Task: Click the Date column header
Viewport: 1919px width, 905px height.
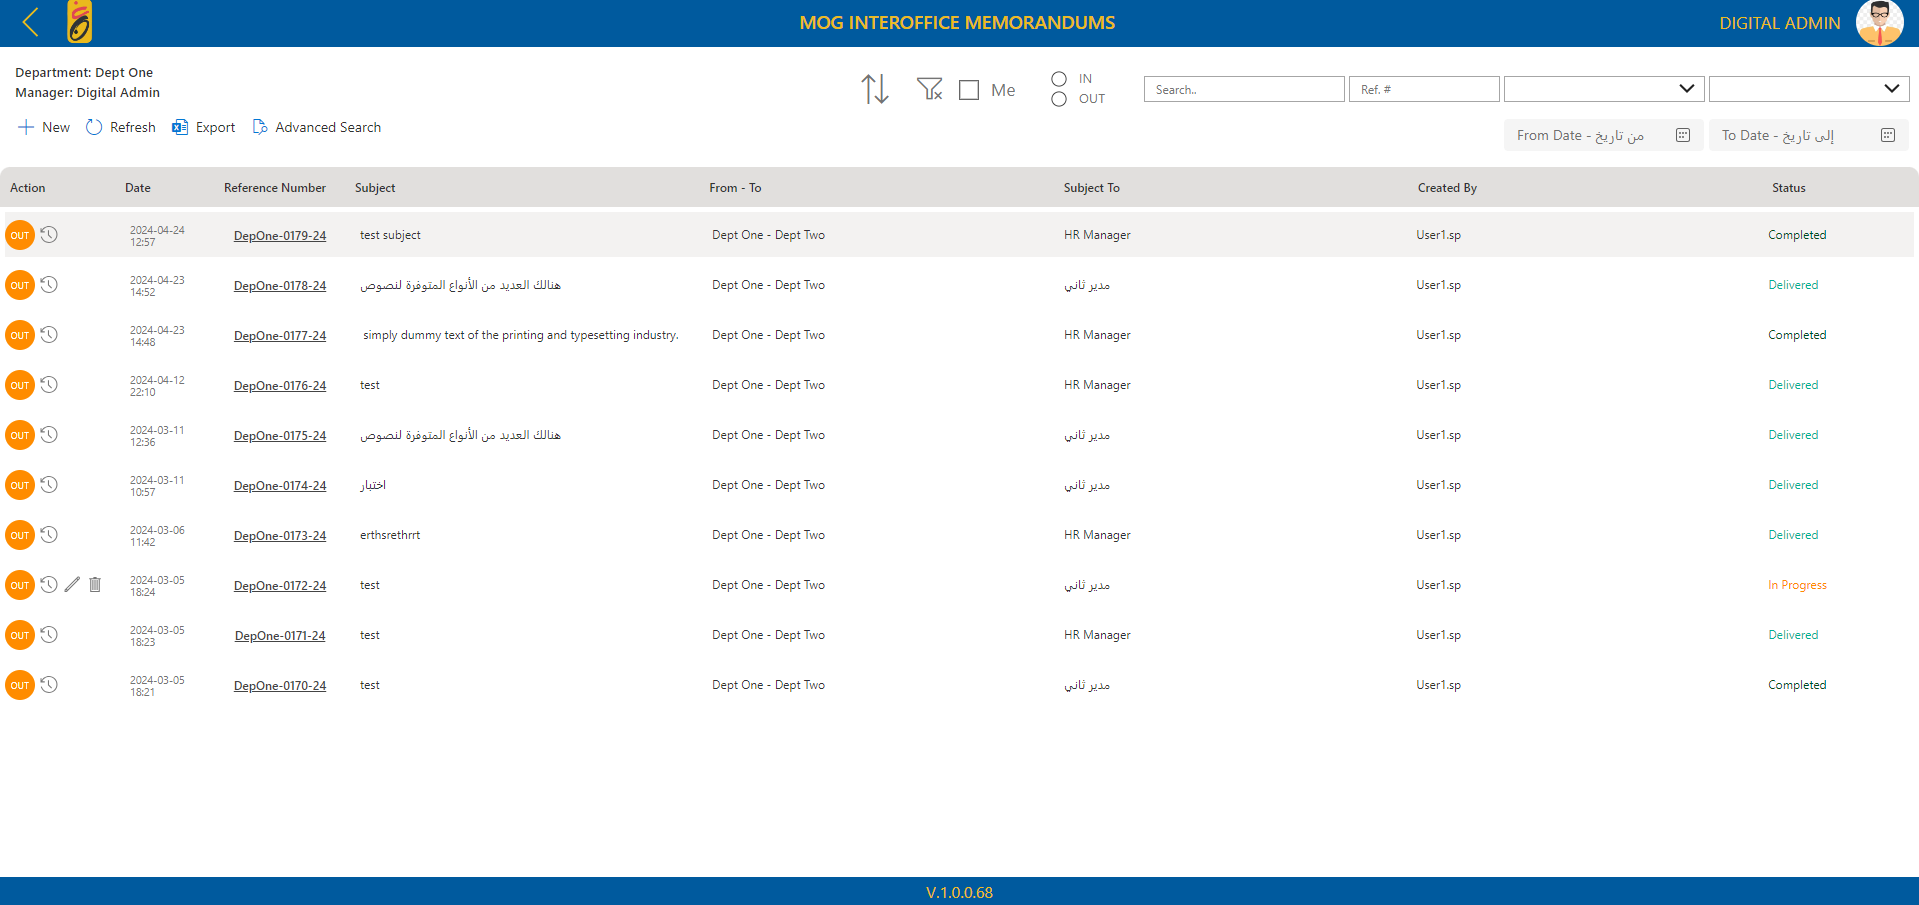Action: tap(137, 188)
